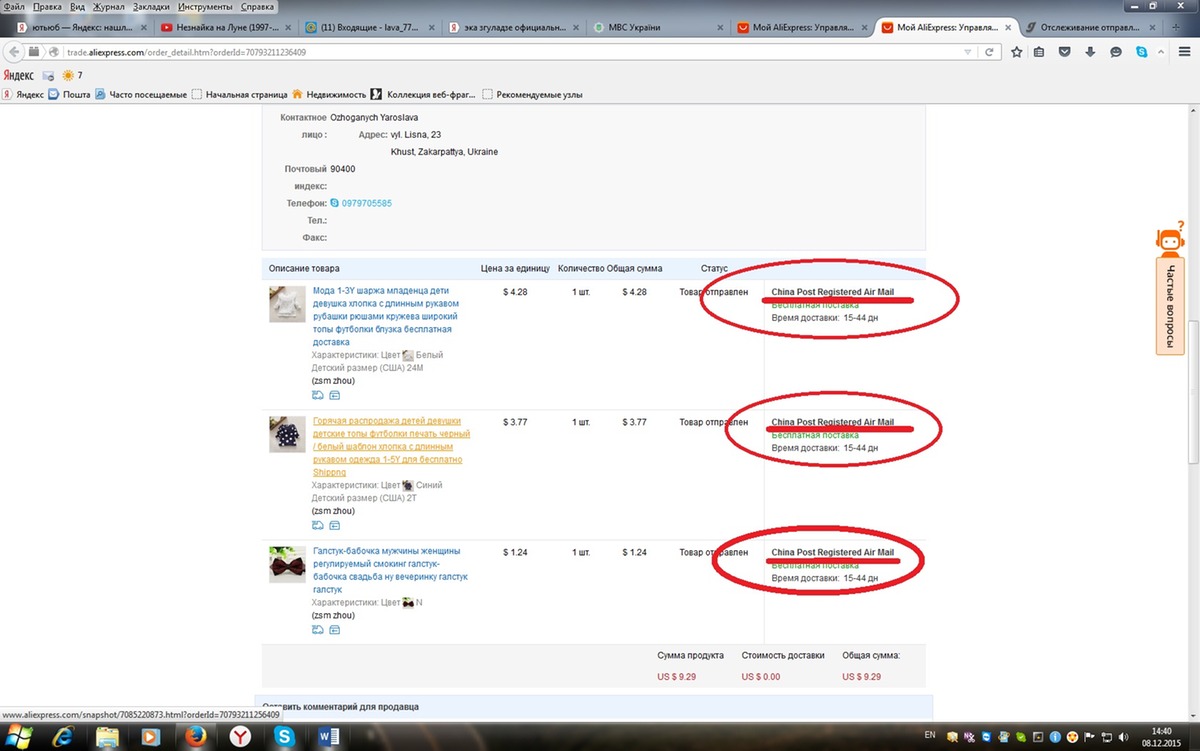This screenshot has width=1200, height=751.
Task: Open the Файл menu
Action: click(14, 6)
